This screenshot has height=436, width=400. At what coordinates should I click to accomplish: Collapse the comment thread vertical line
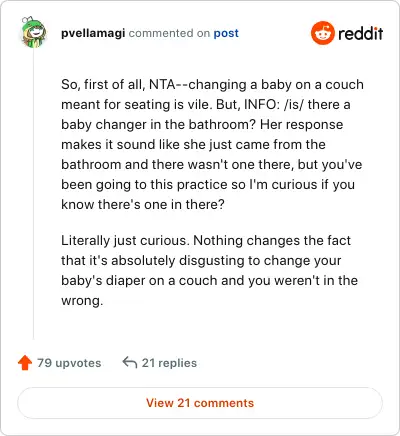33,194
